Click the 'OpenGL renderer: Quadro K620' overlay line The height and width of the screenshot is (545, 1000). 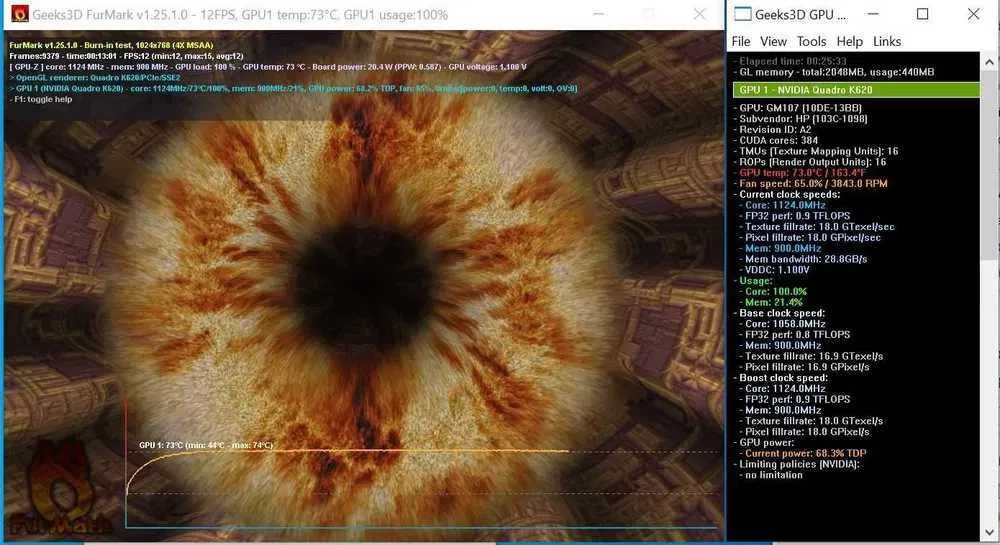click(x=95, y=78)
